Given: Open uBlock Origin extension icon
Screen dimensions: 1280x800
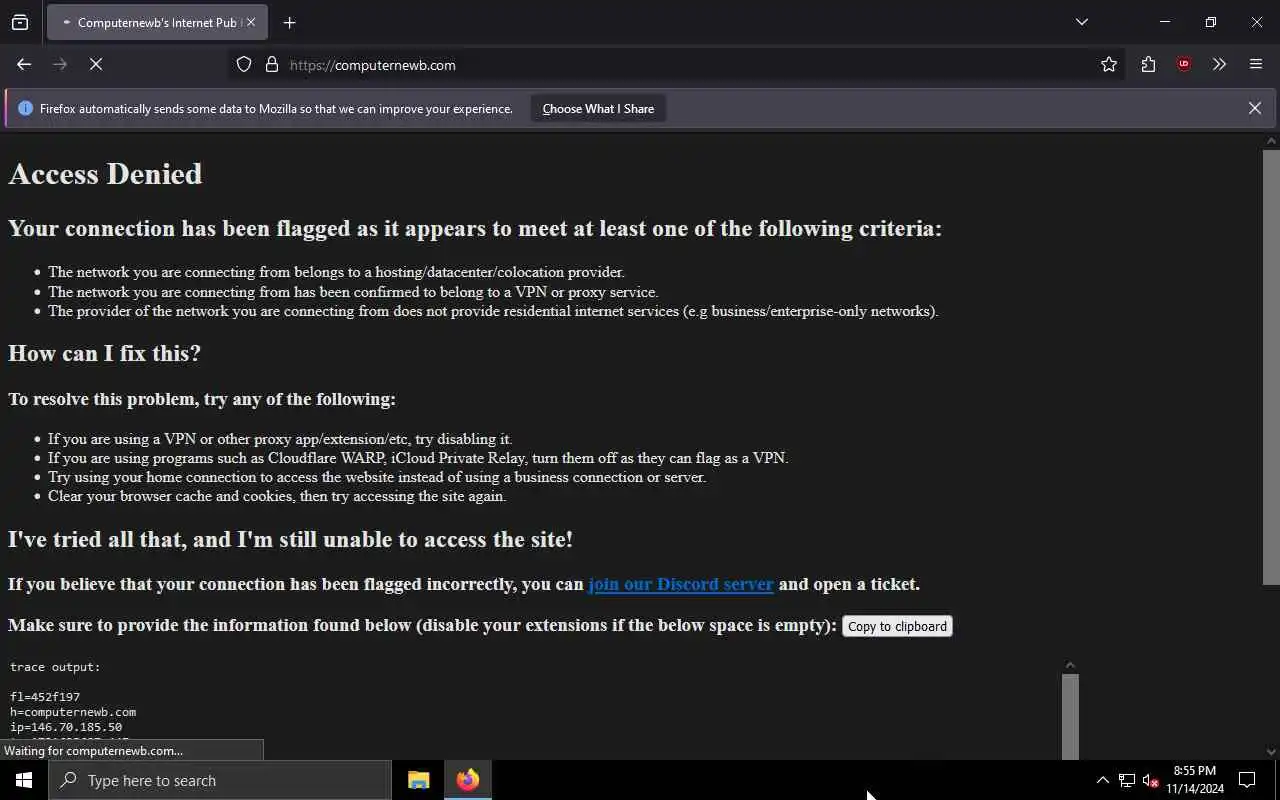Looking at the screenshot, I should 1184,64.
